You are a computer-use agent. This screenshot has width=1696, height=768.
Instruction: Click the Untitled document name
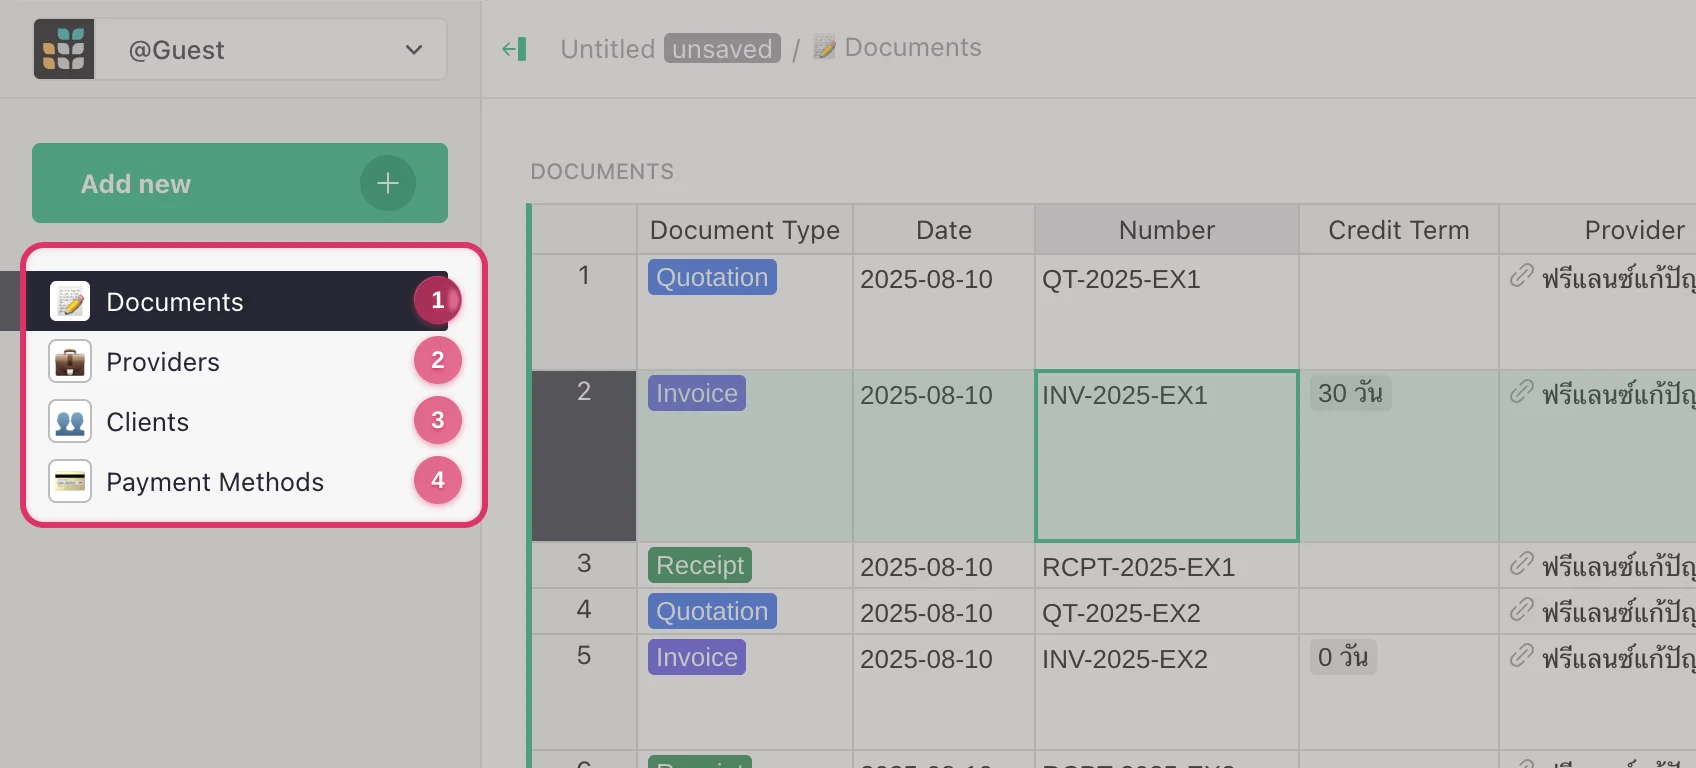tap(607, 49)
